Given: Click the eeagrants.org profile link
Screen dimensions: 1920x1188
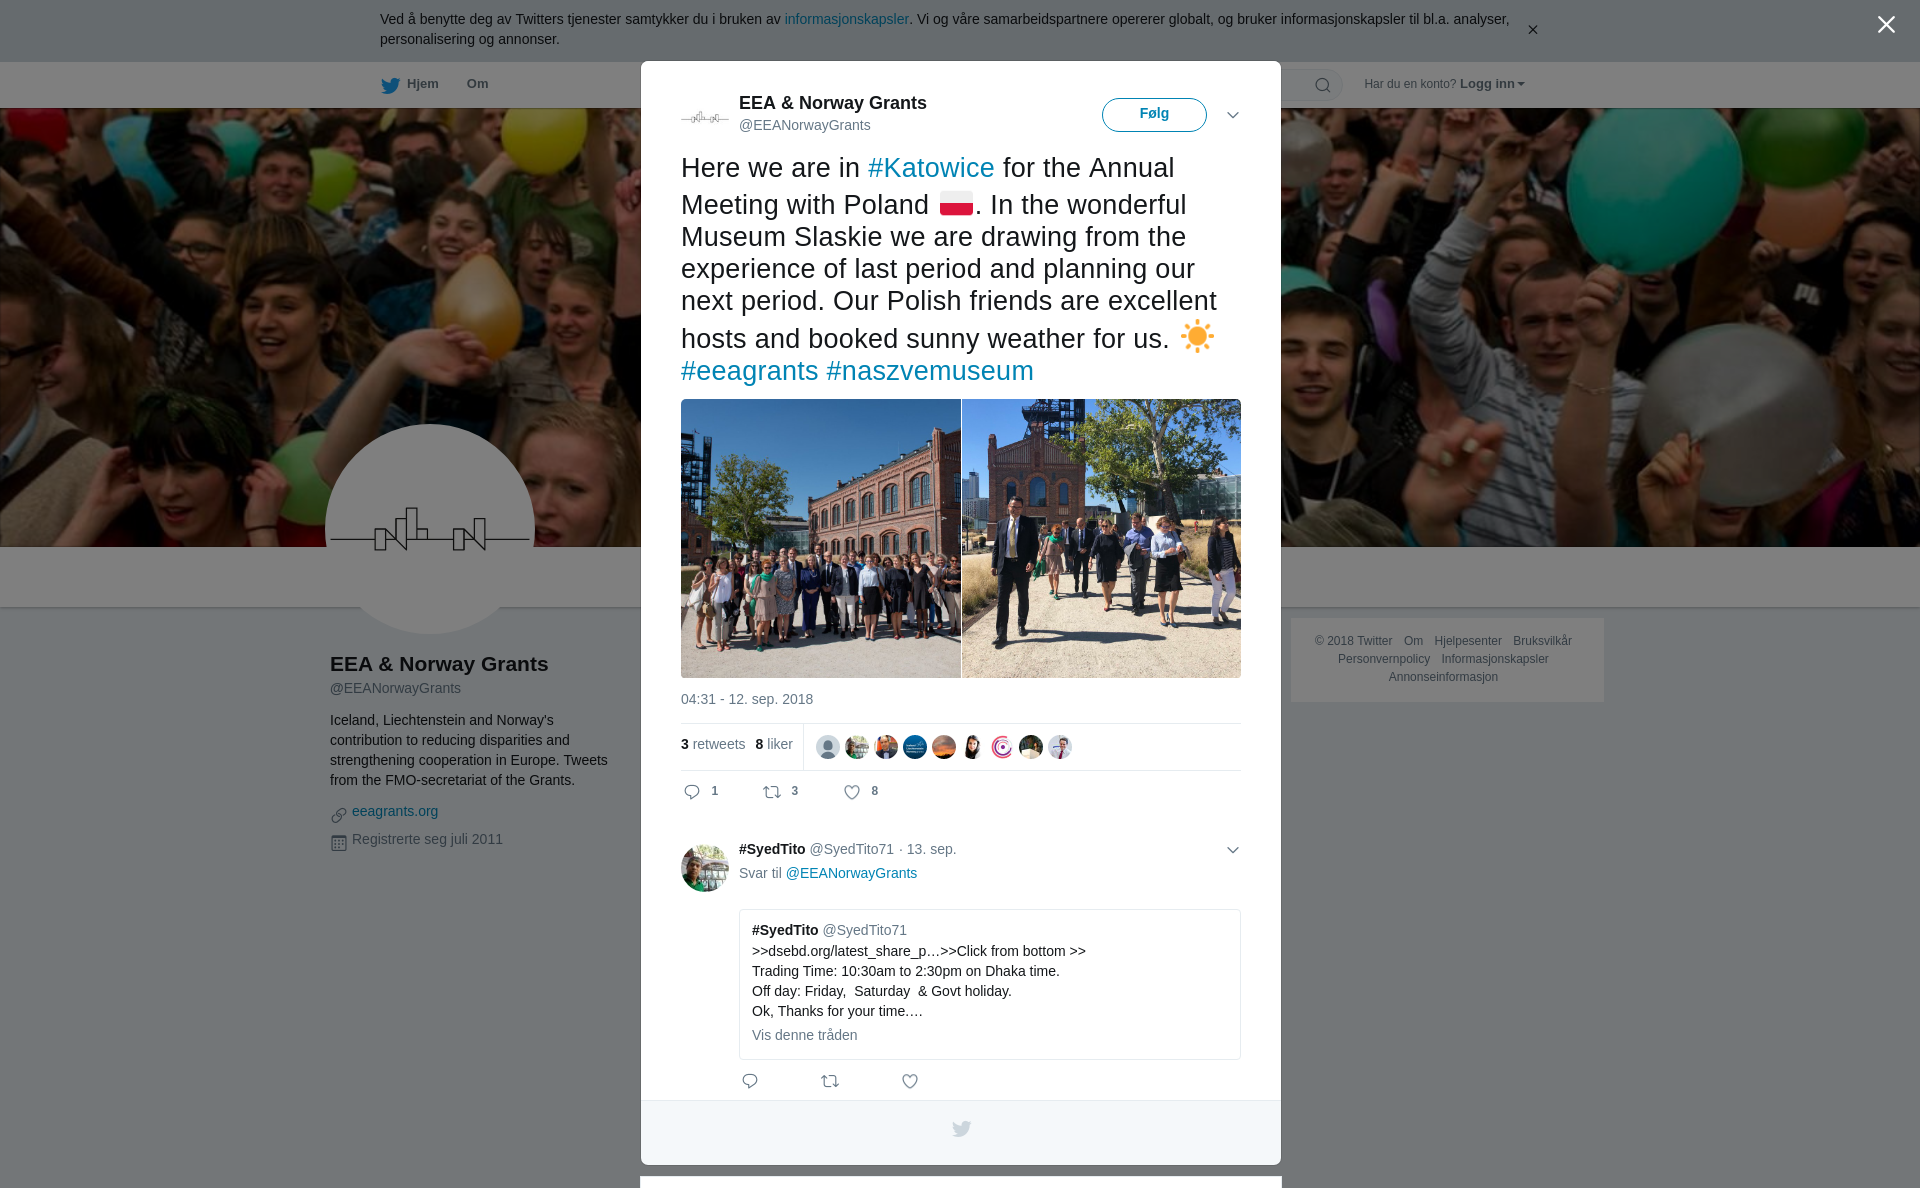Looking at the screenshot, I should pos(395,811).
